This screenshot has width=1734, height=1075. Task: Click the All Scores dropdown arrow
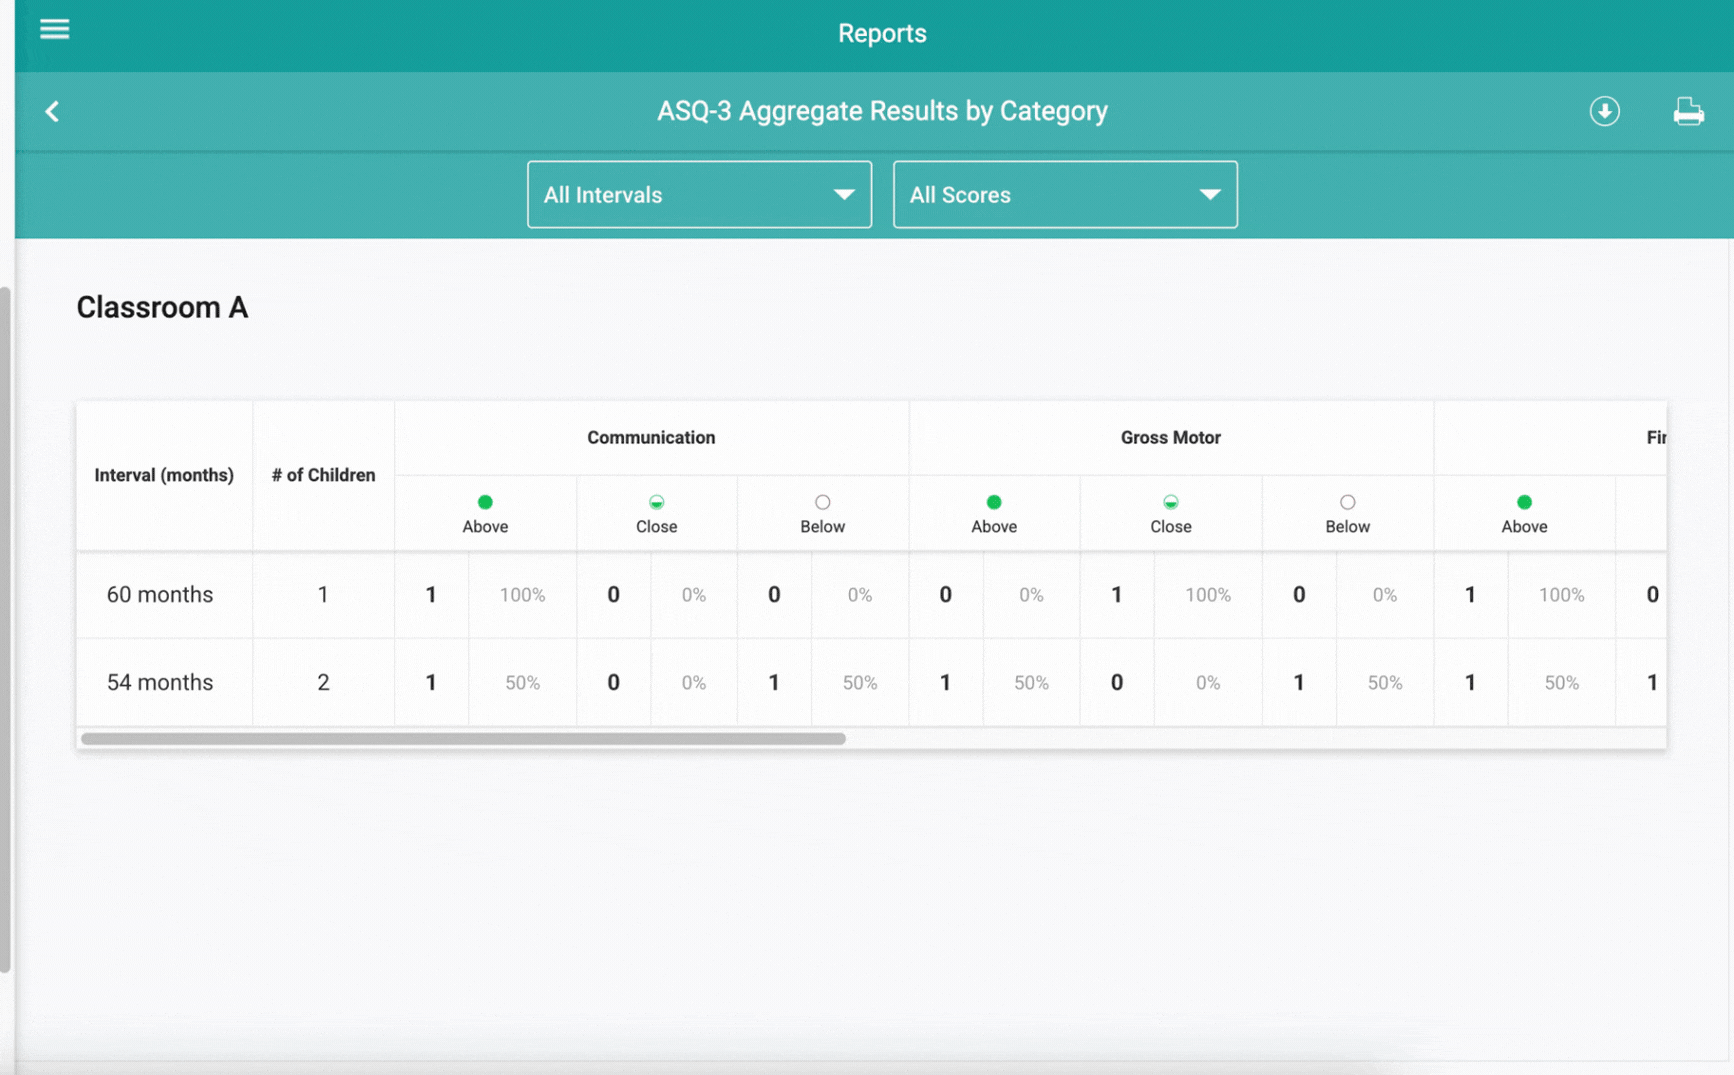tap(1210, 195)
